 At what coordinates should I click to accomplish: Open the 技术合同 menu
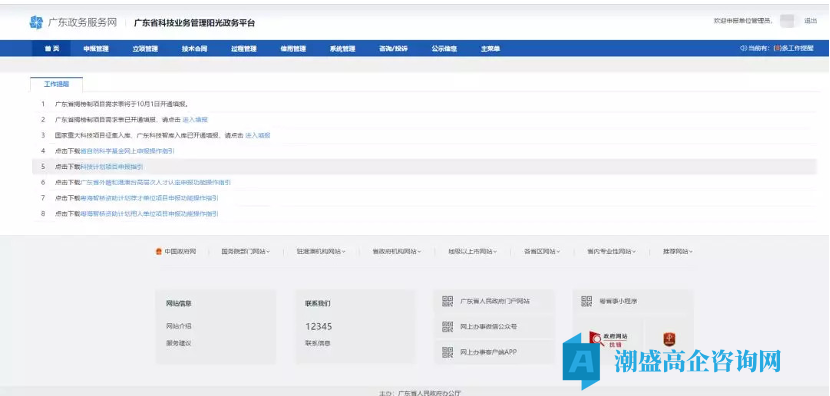[194, 49]
